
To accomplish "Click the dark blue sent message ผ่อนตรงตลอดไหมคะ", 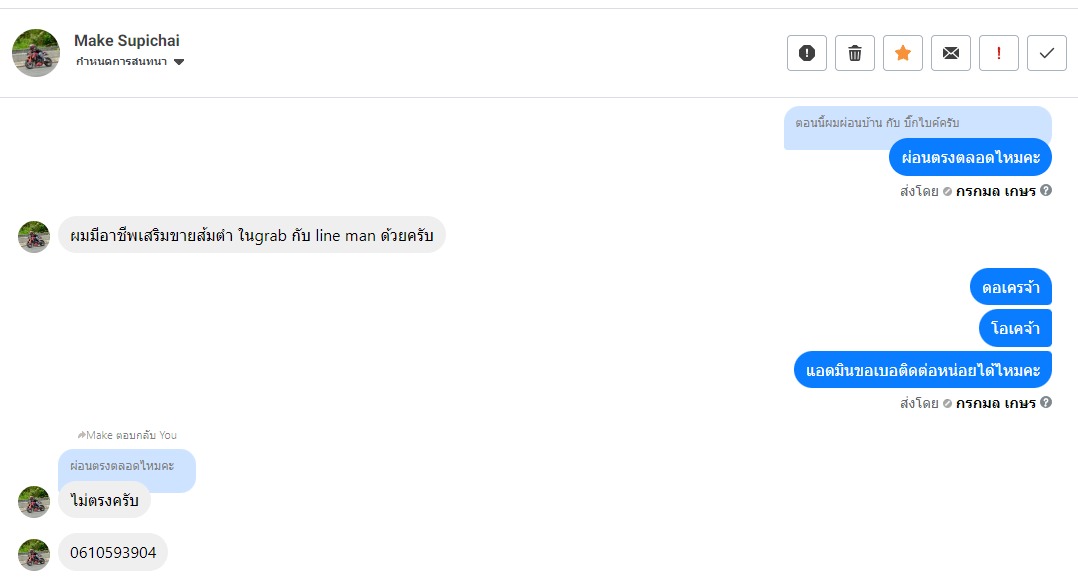I will [970, 157].
